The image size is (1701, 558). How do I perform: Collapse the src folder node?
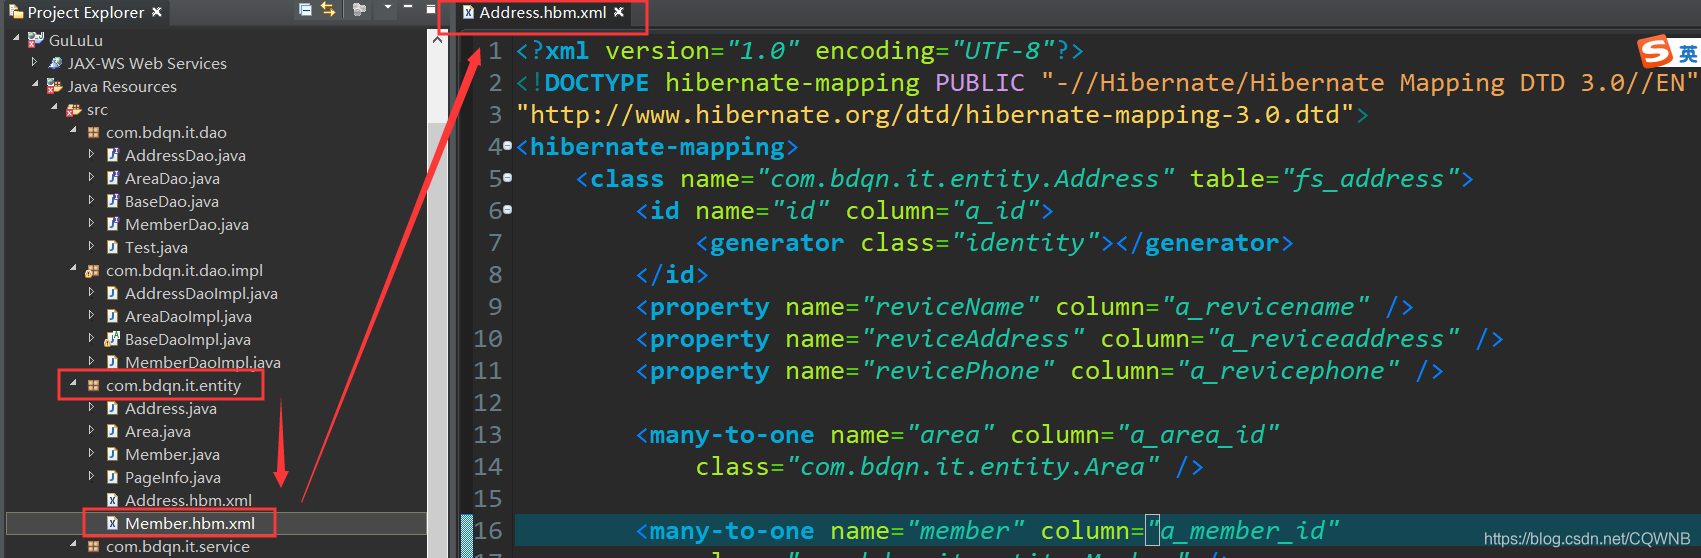coord(54,107)
